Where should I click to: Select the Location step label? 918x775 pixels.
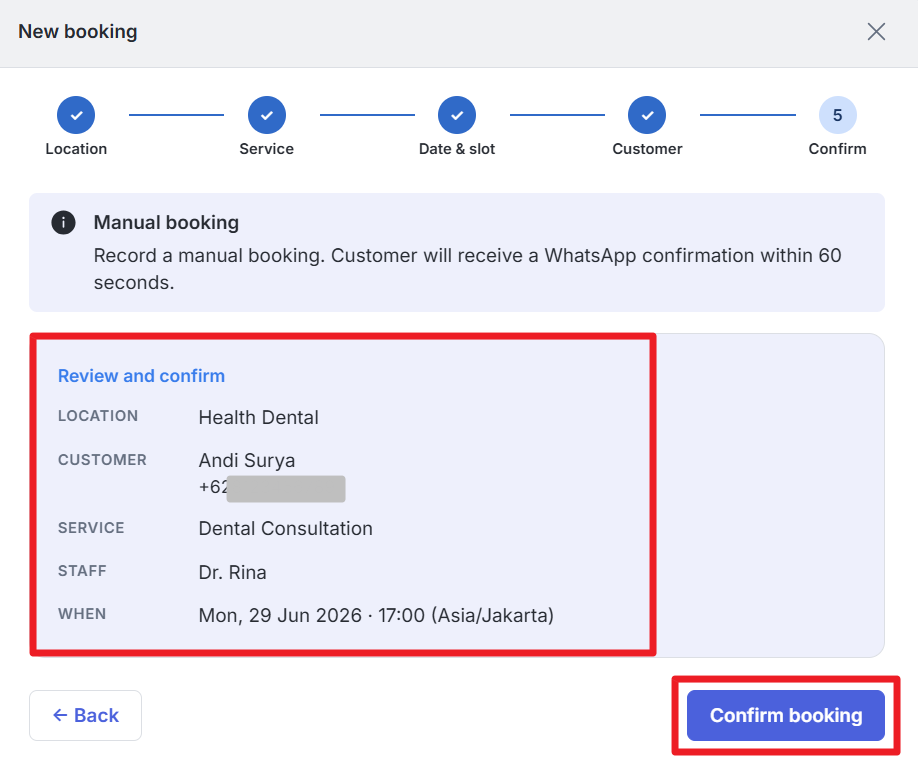click(x=76, y=149)
